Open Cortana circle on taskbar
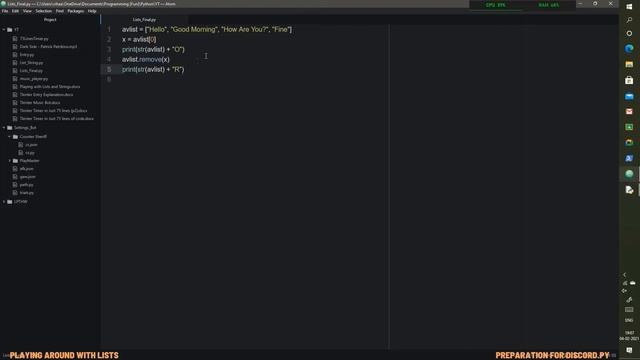This screenshot has width=640, height=360. click(x=629, y=33)
